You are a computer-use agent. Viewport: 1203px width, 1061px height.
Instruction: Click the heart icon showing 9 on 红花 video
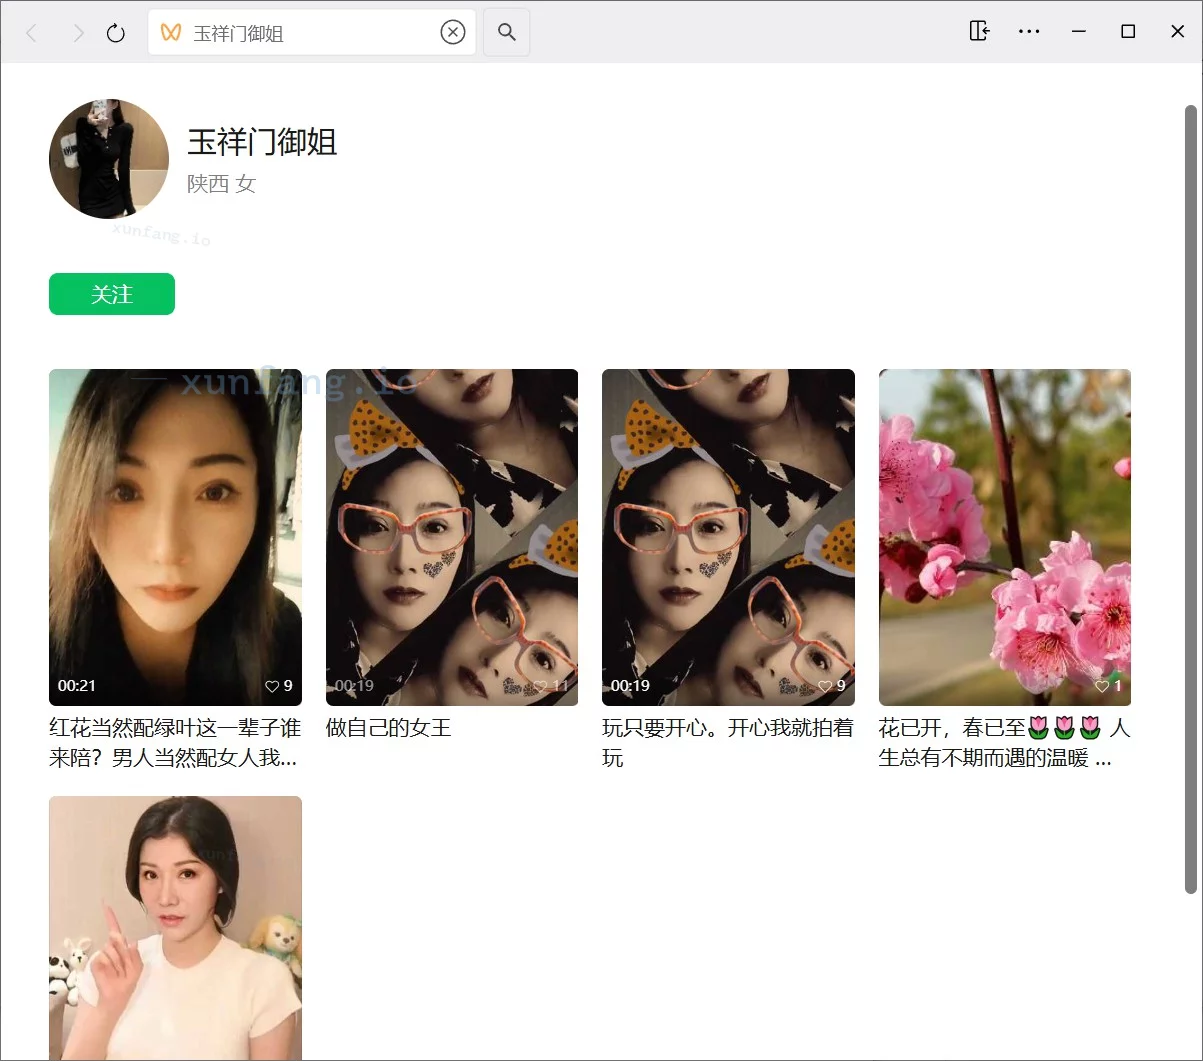point(271,686)
